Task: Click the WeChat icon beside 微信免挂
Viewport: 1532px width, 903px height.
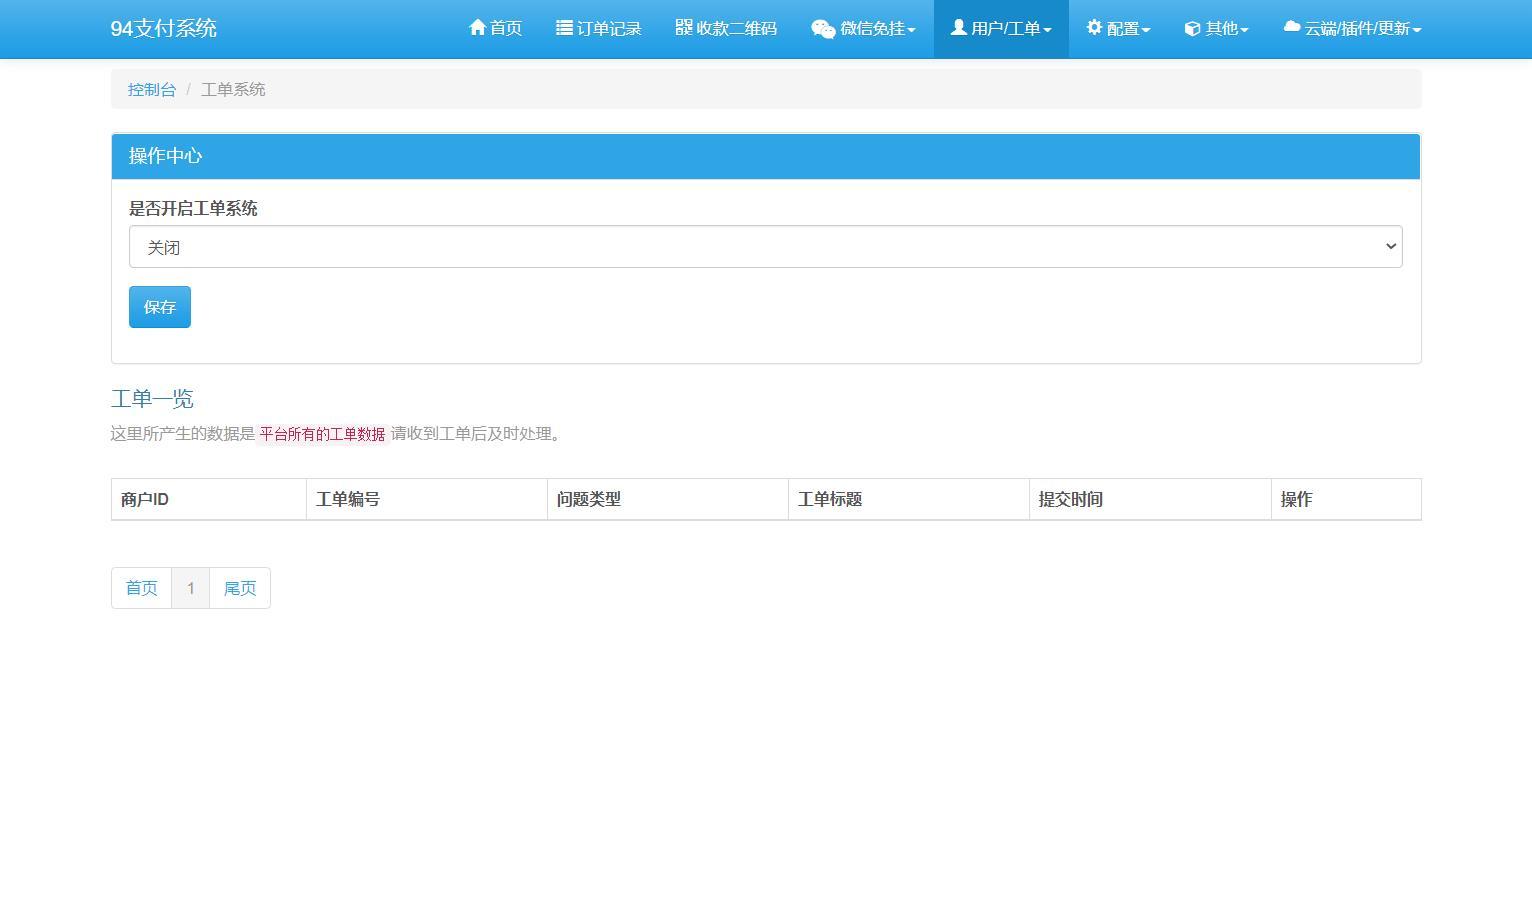Action: coord(821,28)
